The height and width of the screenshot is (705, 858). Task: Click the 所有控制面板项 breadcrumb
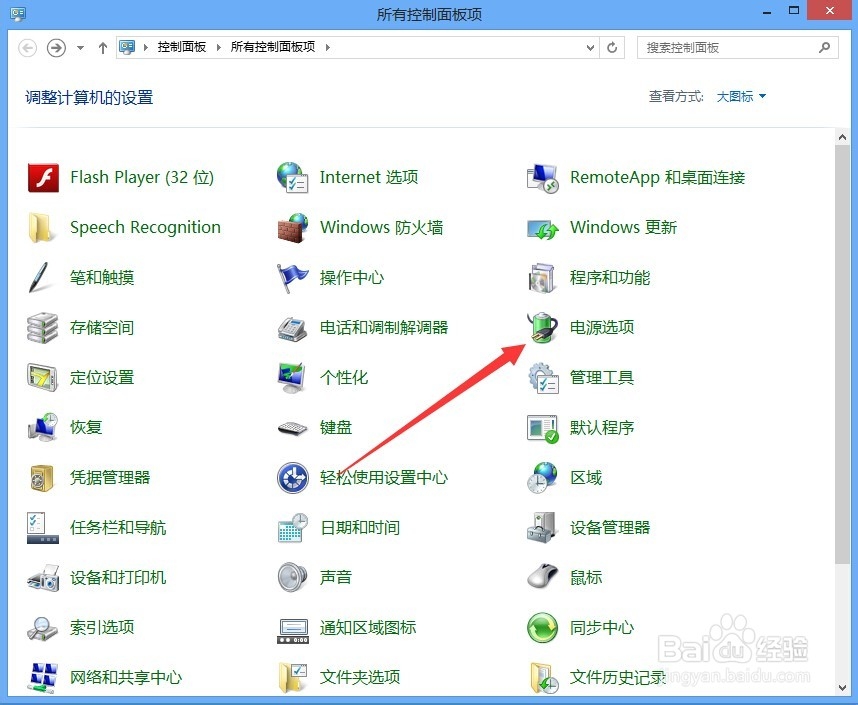coord(273,47)
